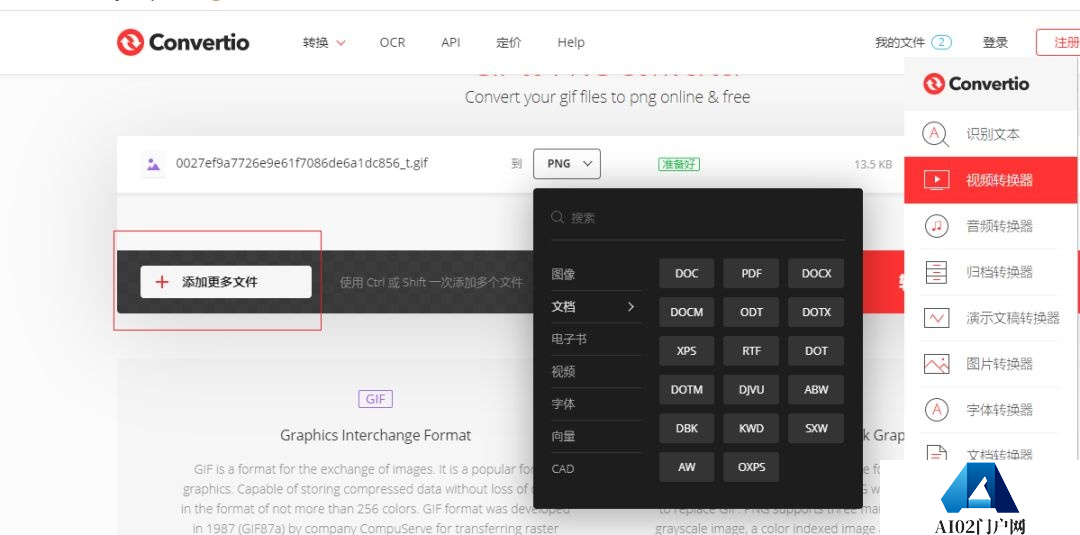Choose OXPS output format

click(751, 466)
